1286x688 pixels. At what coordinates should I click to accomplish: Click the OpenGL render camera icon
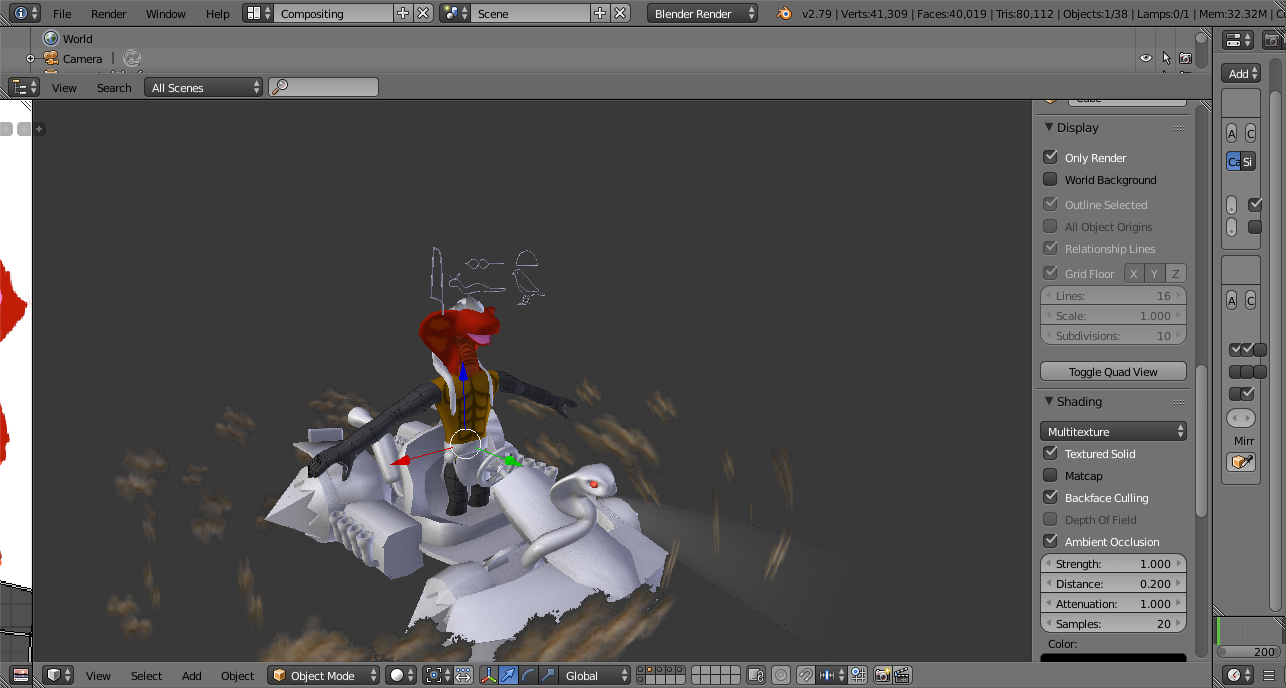[883, 675]
